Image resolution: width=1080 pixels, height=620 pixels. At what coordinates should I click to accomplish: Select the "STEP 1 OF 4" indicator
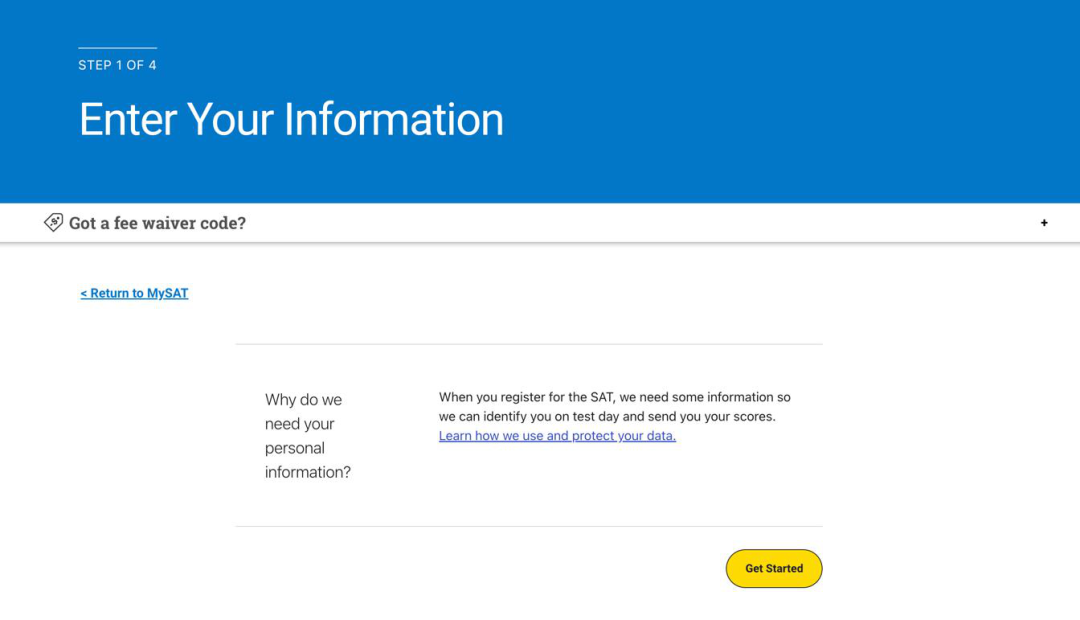tap(117, 65)
